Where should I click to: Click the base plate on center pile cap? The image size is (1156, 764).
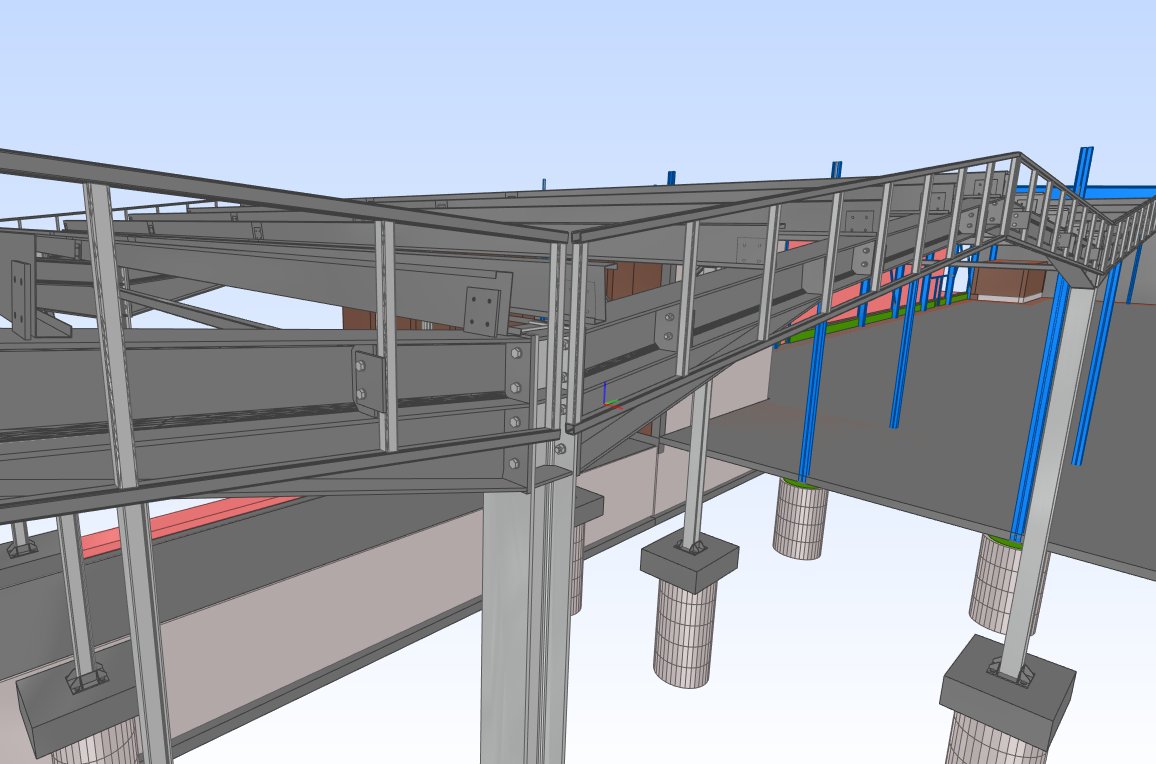pyautogui.click(x=690, y=546)
